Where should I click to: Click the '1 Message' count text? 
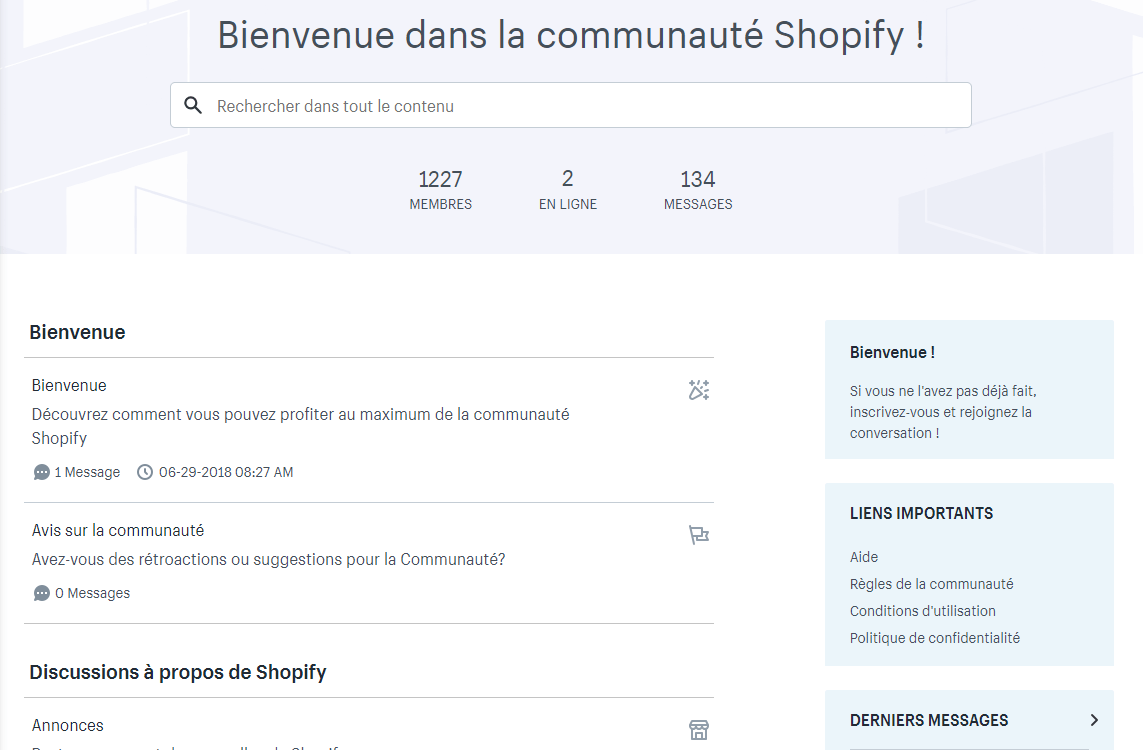tap(87, 472)
